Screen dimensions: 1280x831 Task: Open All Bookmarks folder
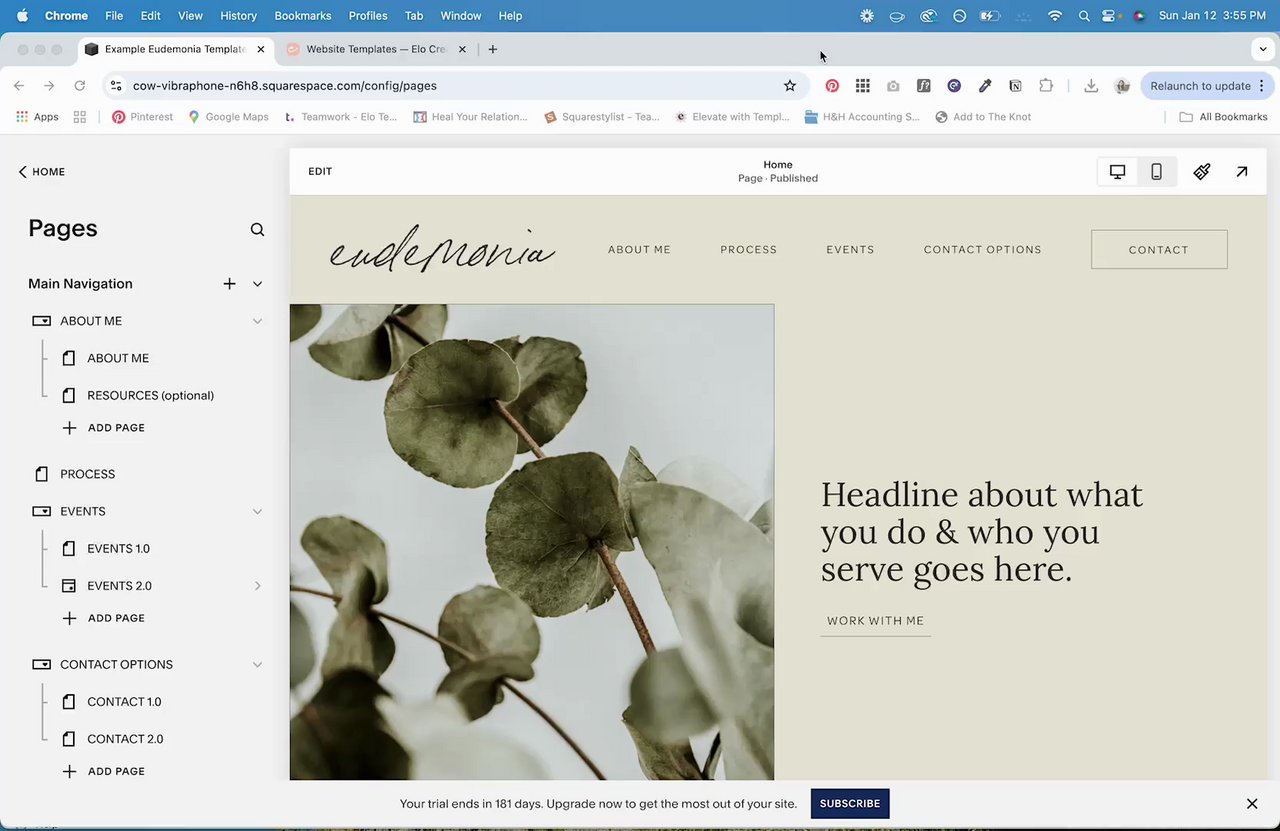(1223, 117)
